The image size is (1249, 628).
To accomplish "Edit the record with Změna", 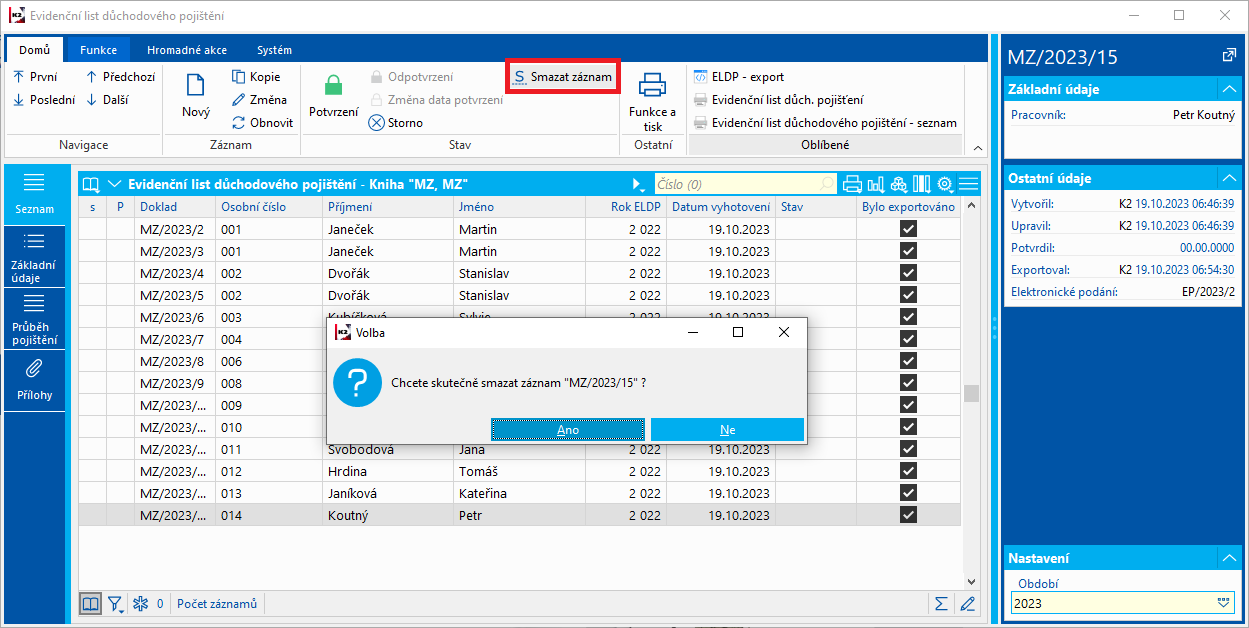I will 259,99.
